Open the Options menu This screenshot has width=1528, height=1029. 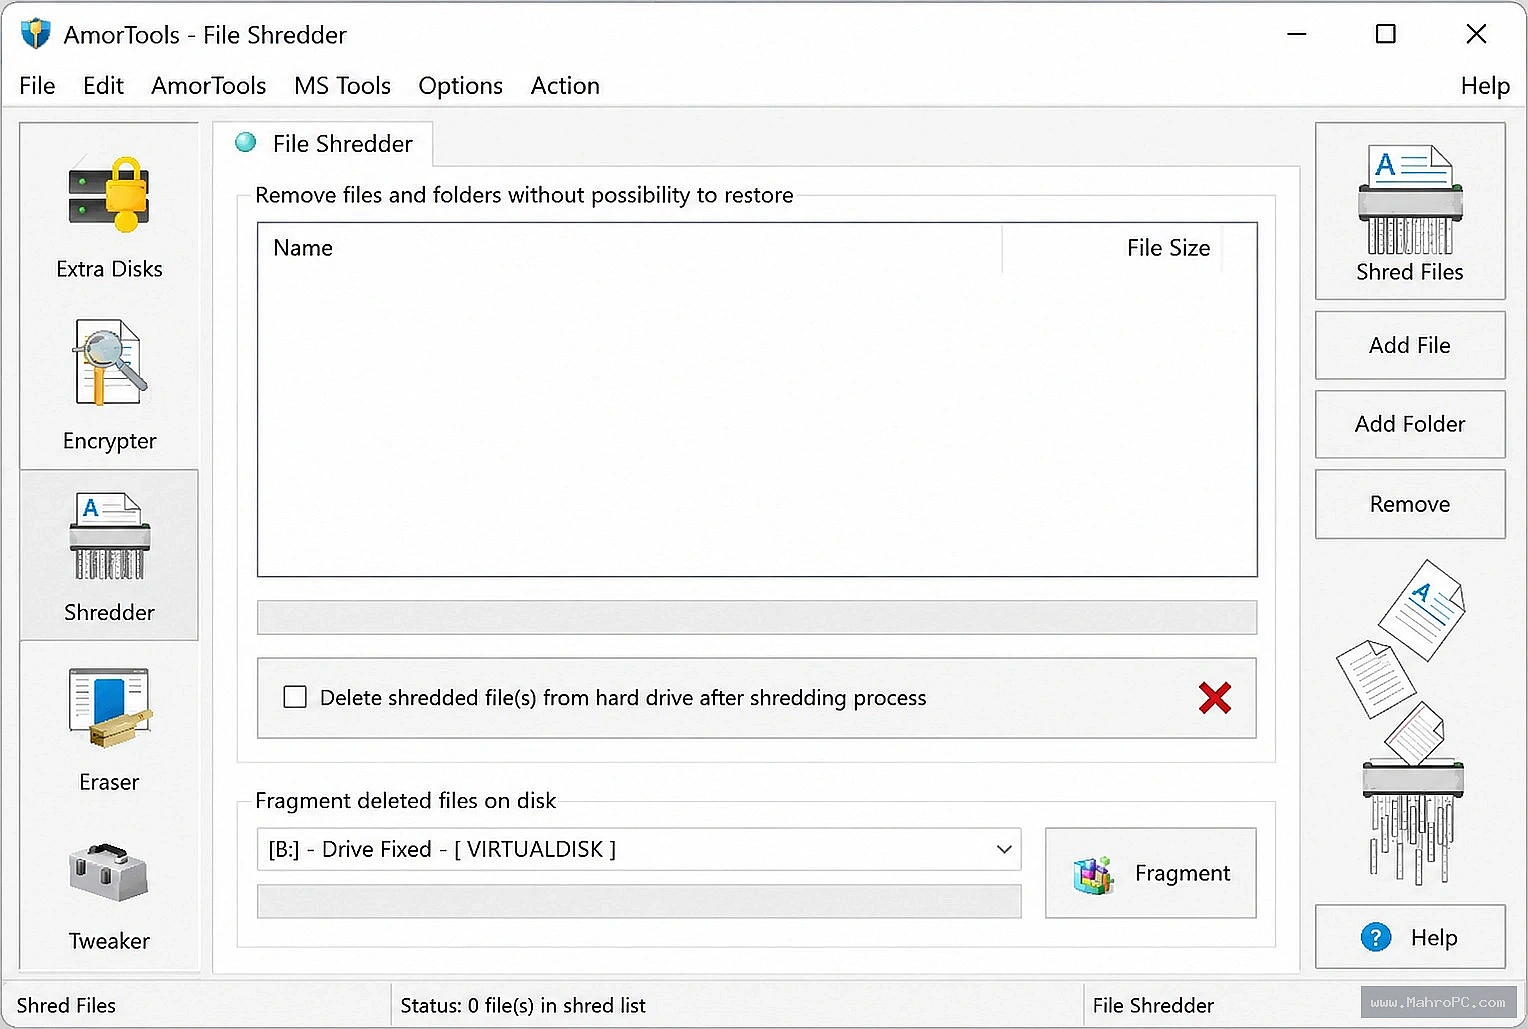[461, 86]
